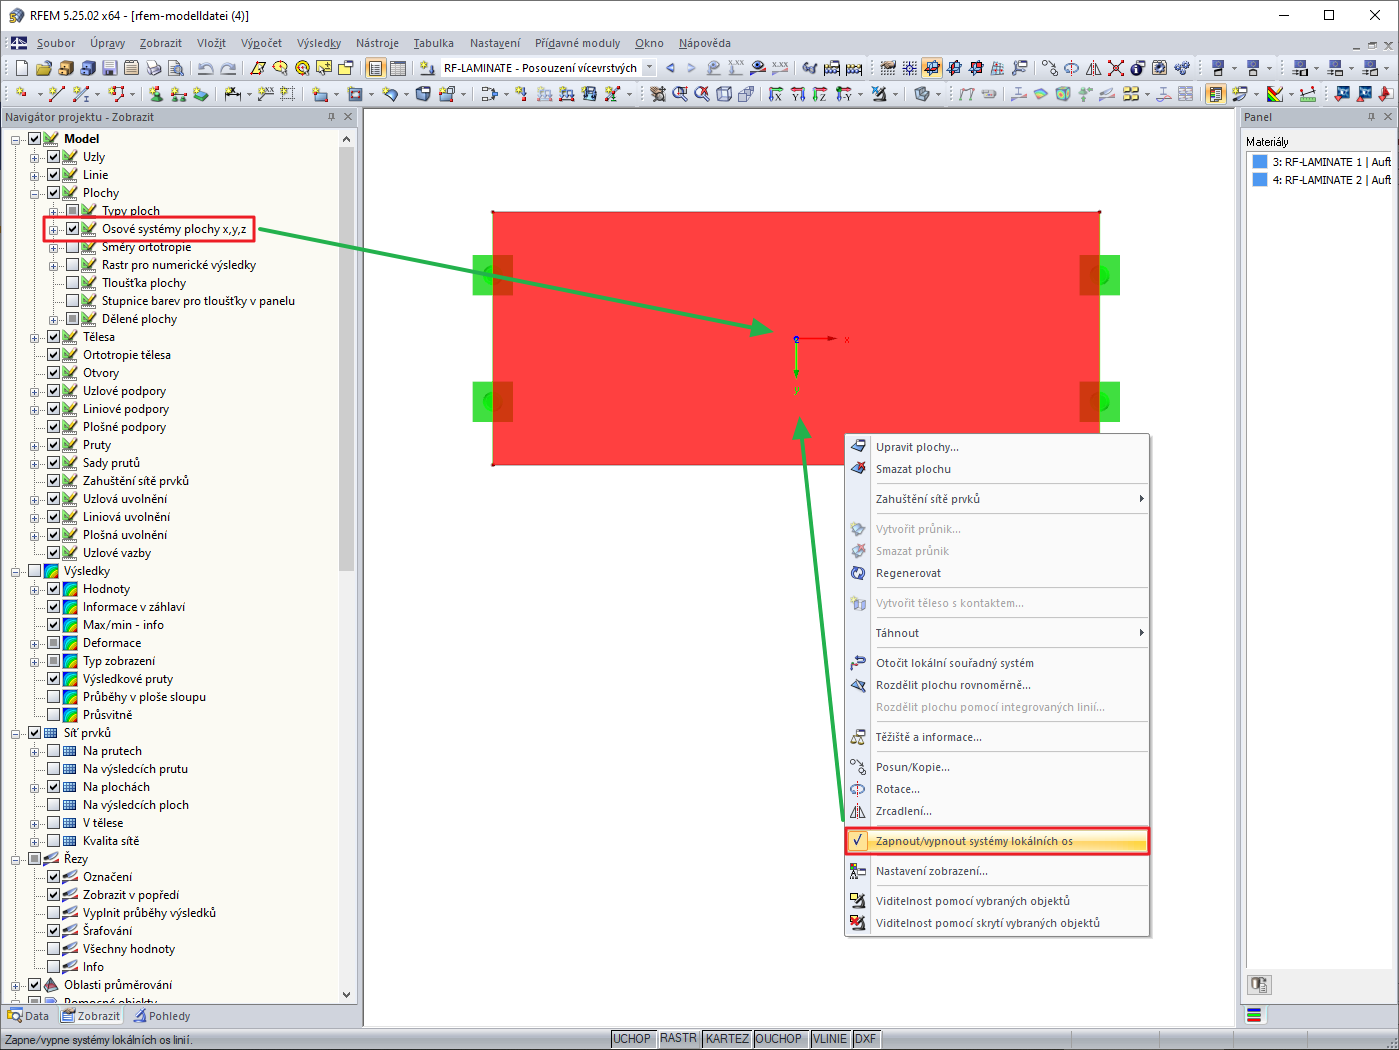Click the blue swatch for 4: RF-LAMINATE 2
Screen dimensions: 1399x1050
pos(1260,180)
